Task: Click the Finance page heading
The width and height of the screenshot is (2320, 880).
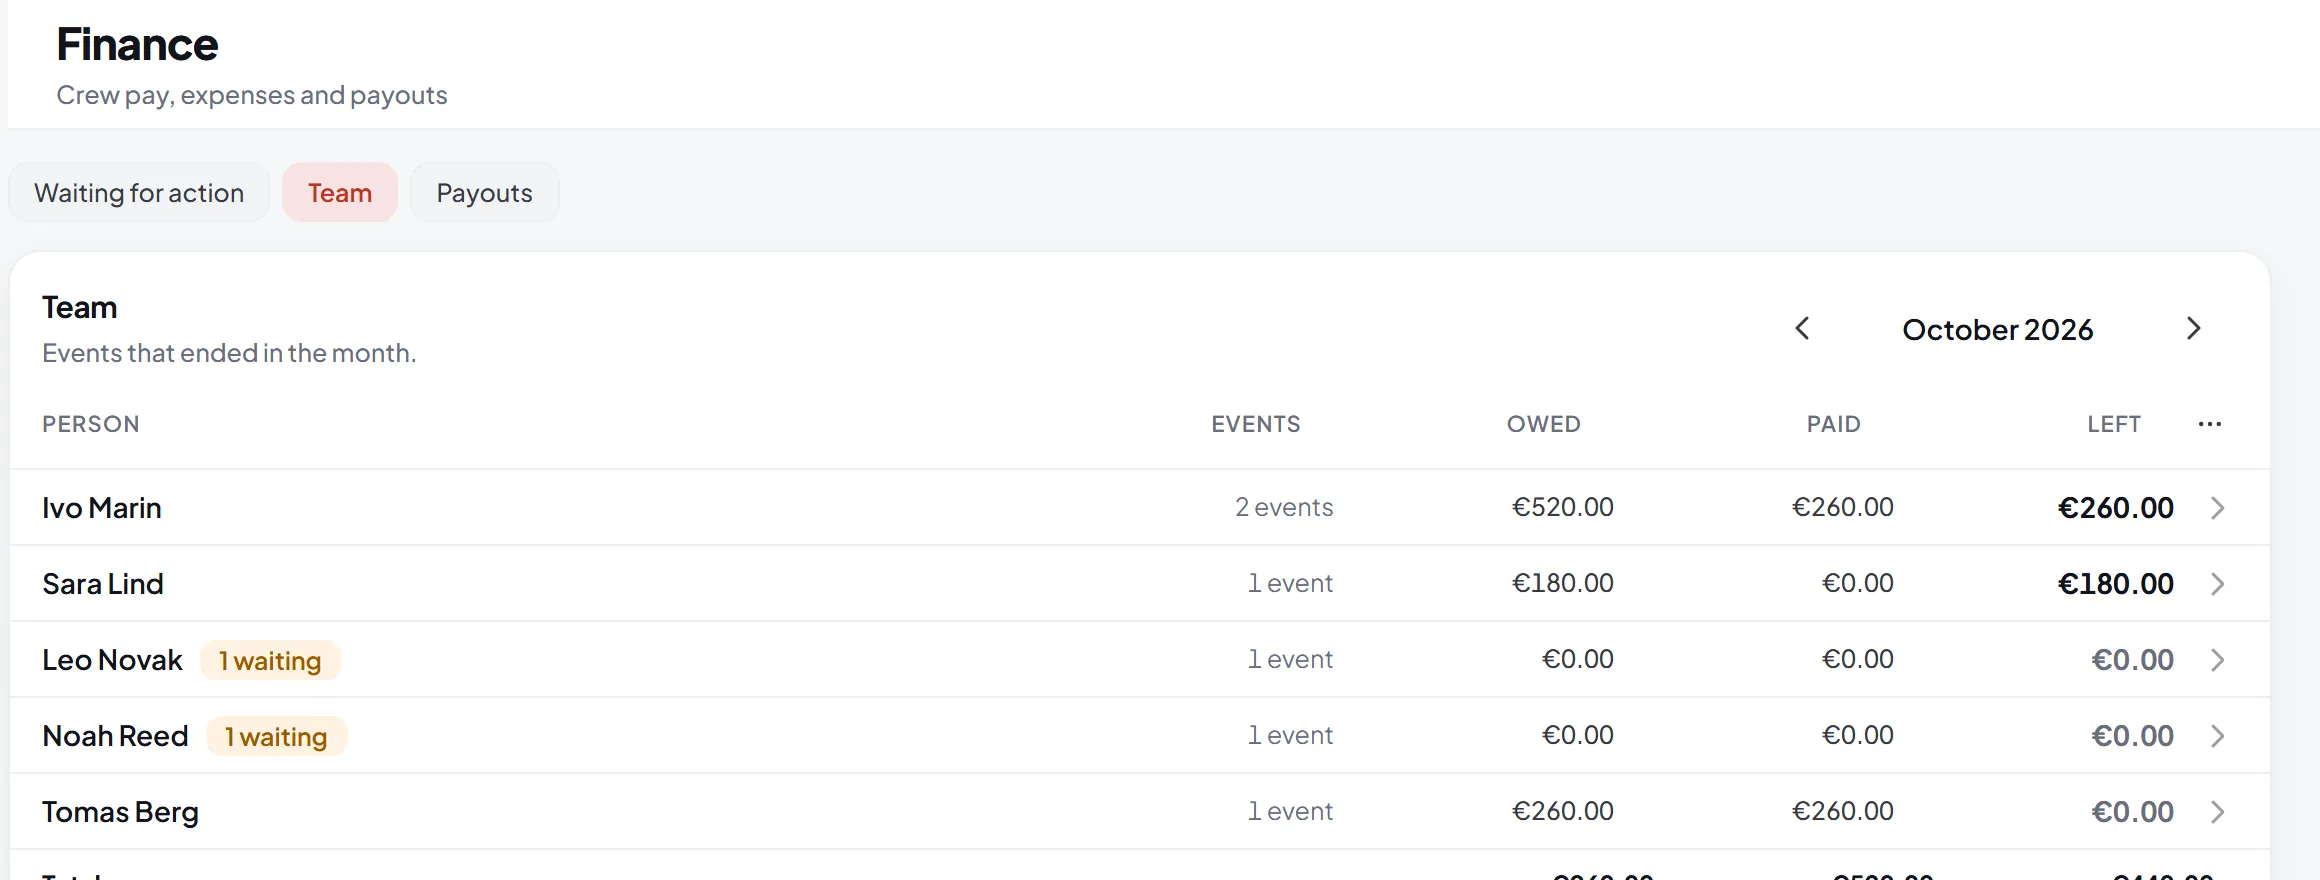Action: click(x=137, y=44)
